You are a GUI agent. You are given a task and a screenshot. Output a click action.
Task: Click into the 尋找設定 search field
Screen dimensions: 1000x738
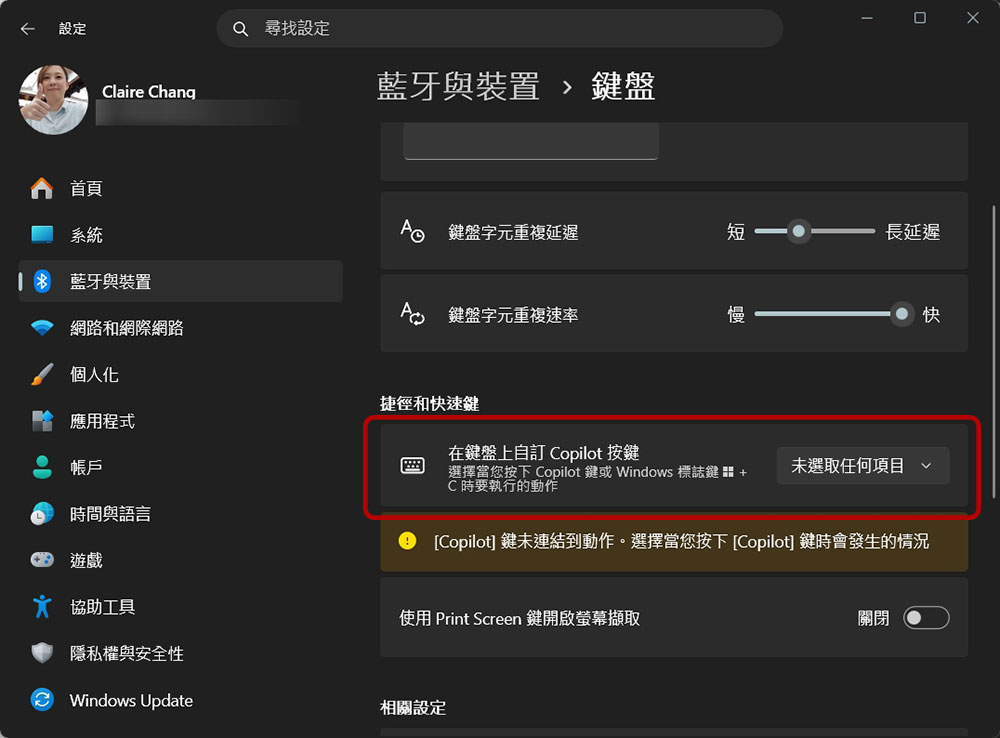click(x=499, y=28)
